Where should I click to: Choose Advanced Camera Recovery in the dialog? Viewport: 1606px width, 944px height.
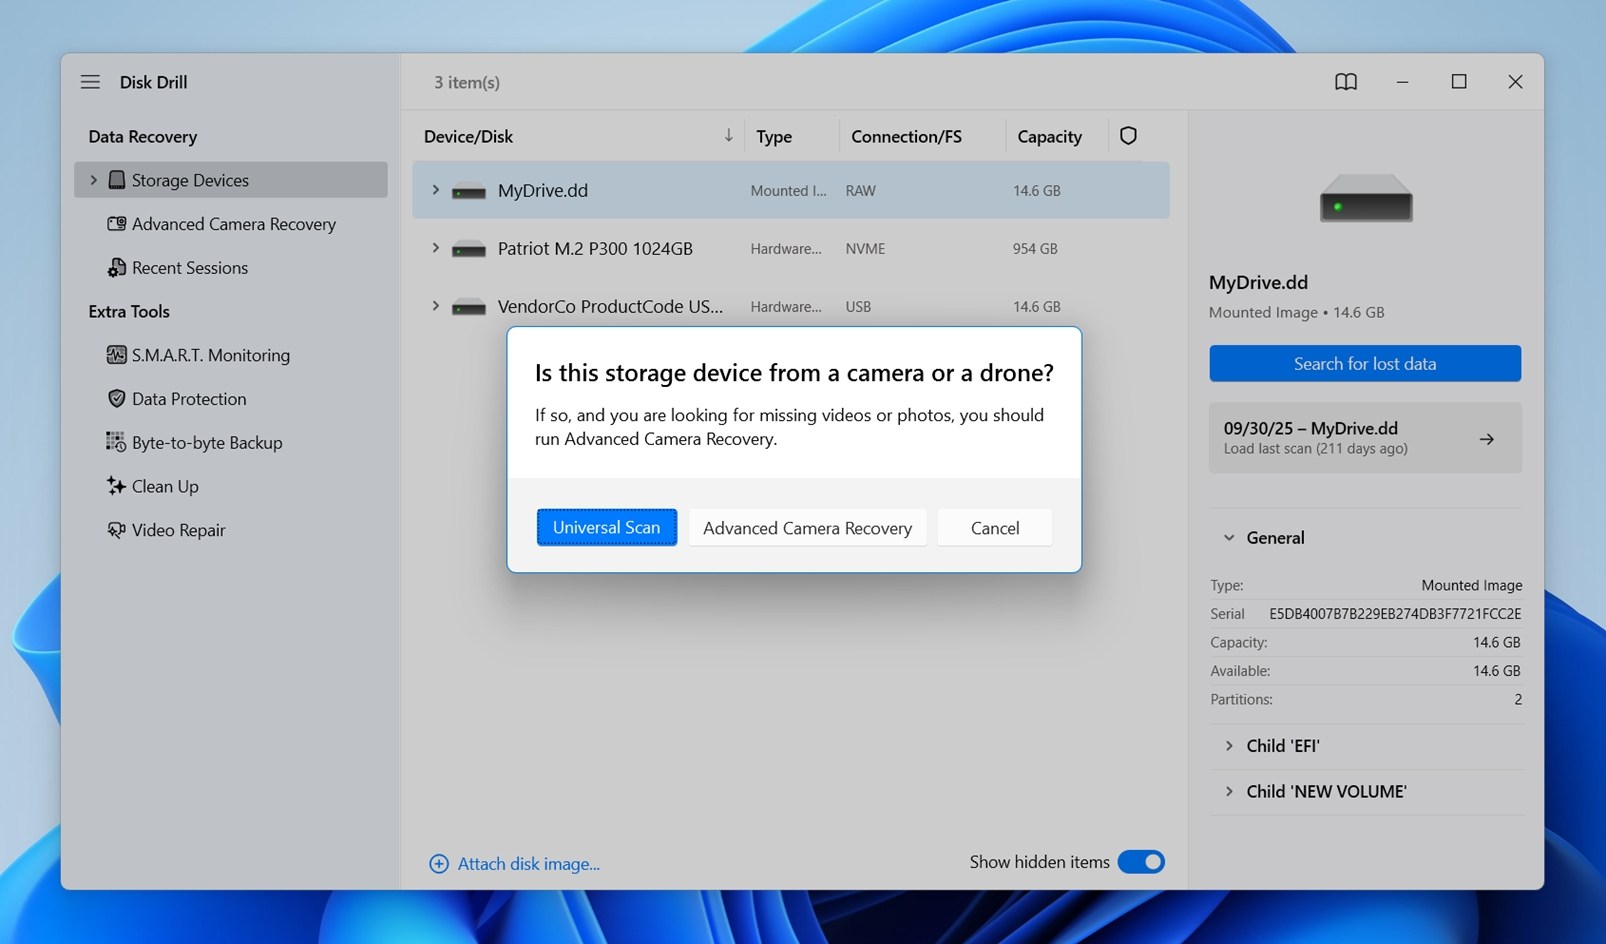807,528
